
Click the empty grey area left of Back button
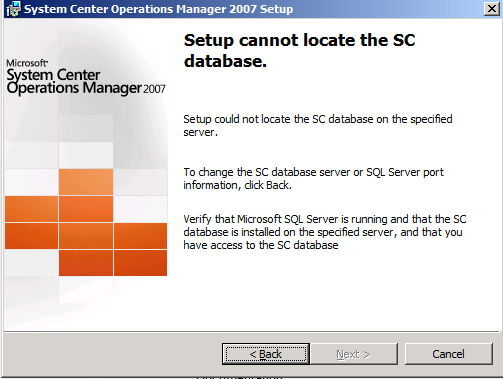[113, 354]
